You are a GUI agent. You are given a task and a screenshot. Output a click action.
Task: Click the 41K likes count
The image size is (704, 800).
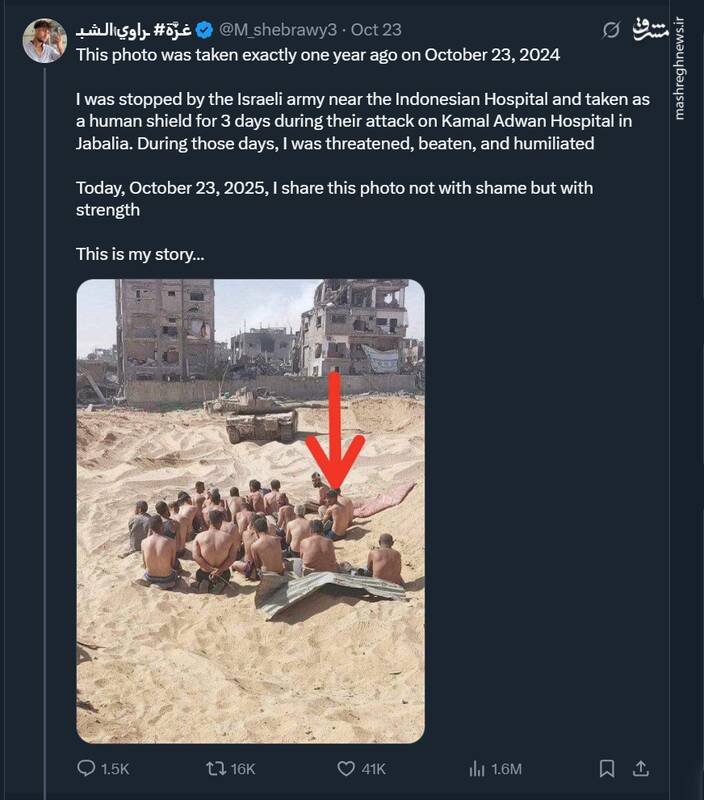click(375, 768)
